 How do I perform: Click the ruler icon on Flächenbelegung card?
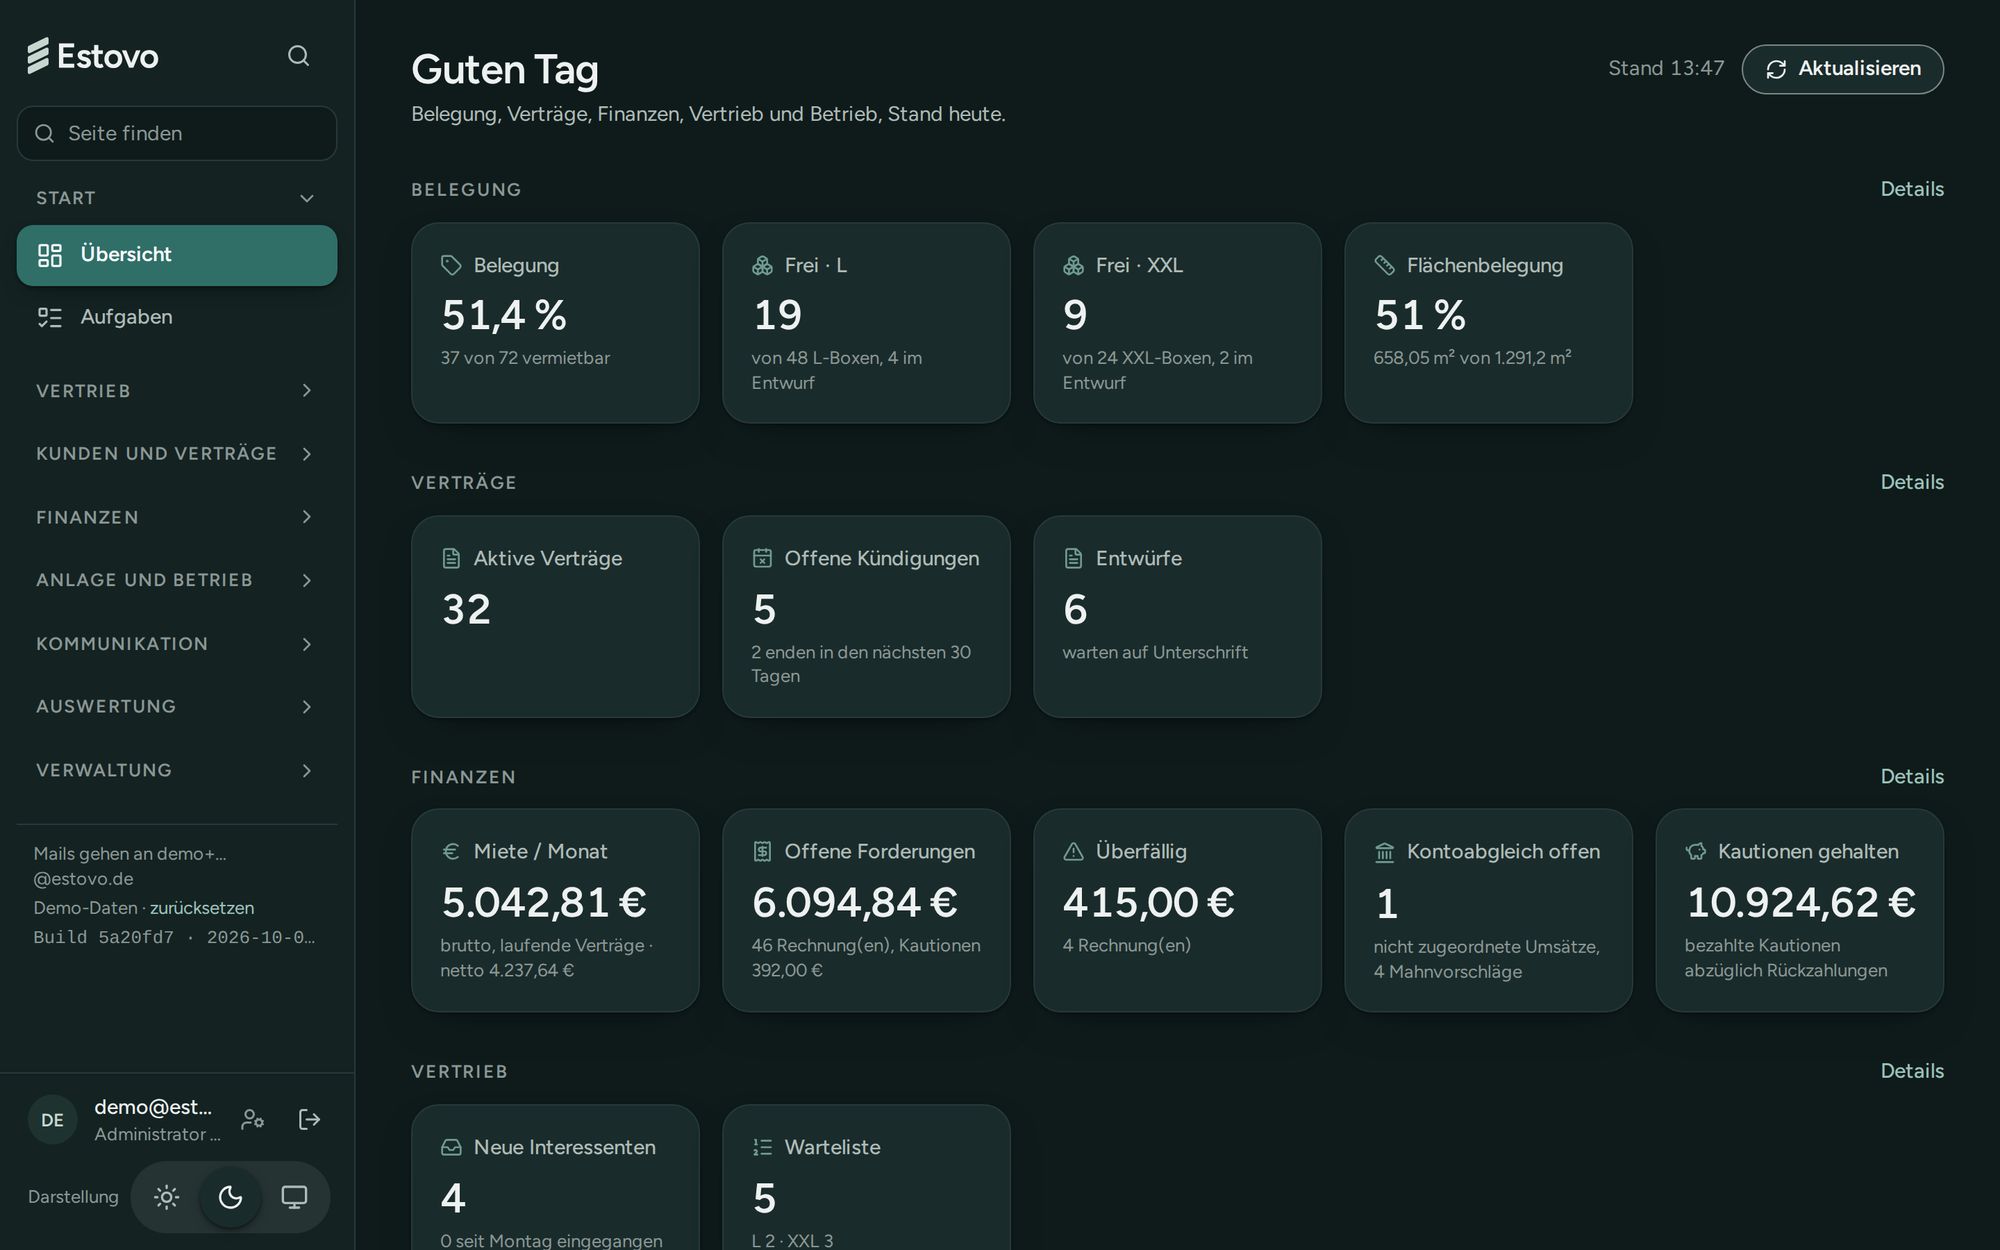[1384, 265]
